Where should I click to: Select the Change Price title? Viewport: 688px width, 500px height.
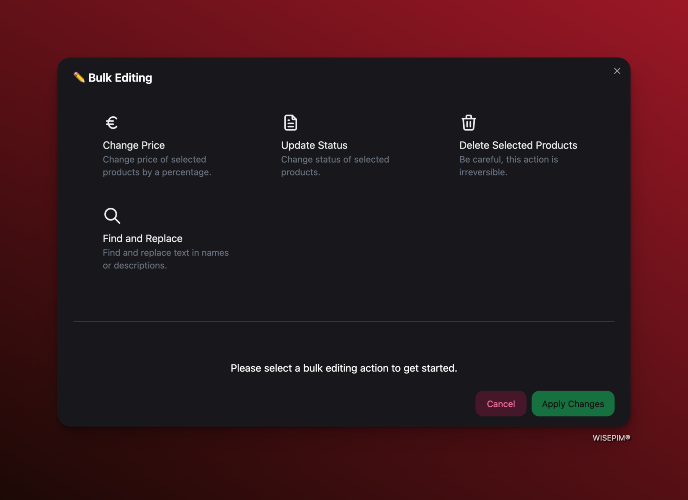pos(134,145)
